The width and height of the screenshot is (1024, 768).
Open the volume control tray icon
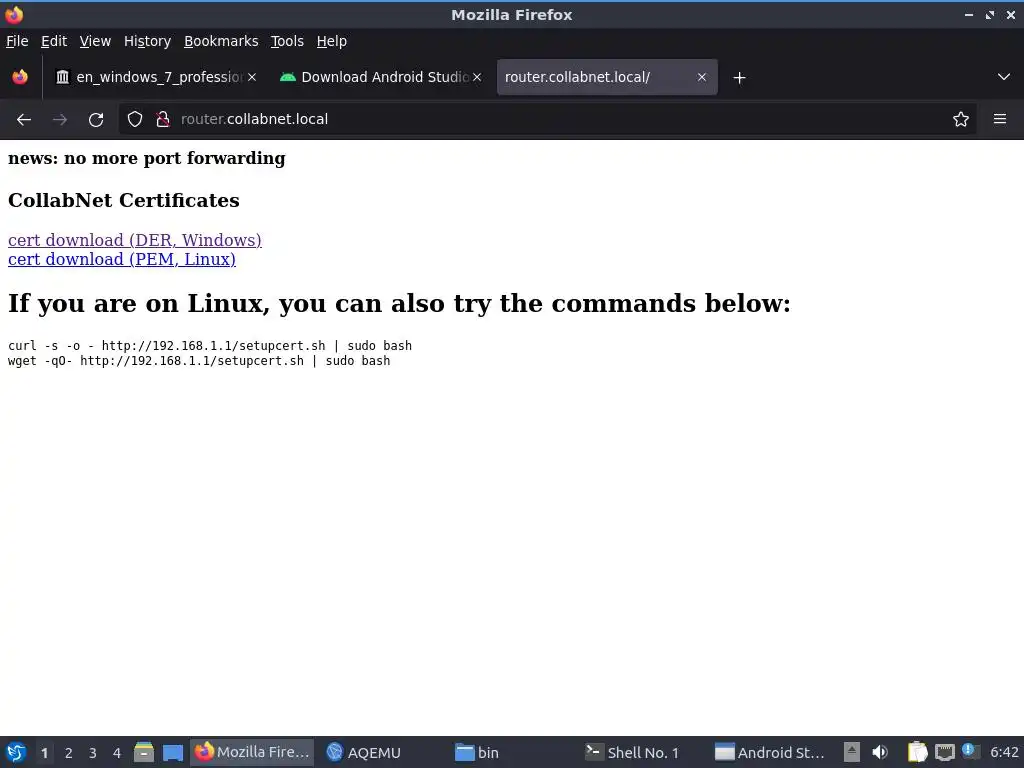coord(880,752)
